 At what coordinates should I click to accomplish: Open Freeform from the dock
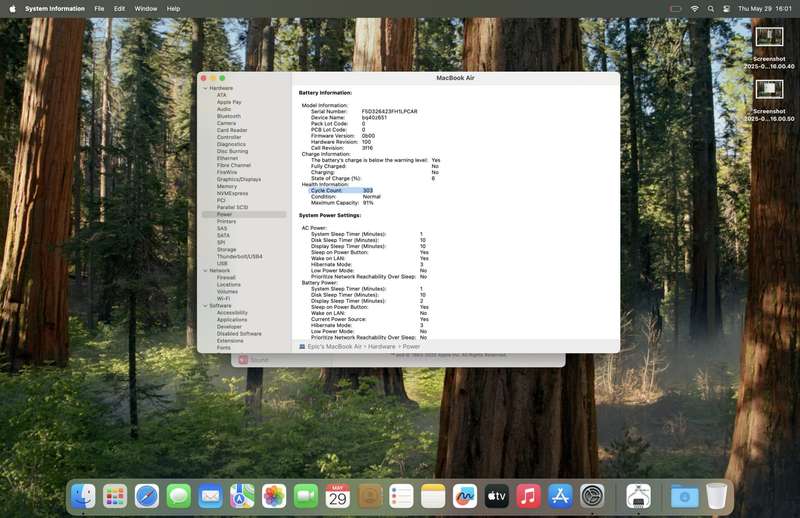[465, 496]
